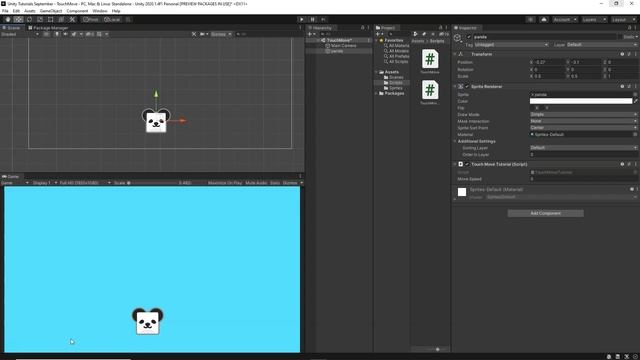
Task: Open the Draw Mode dropdown
Action: tap(584, 115)
